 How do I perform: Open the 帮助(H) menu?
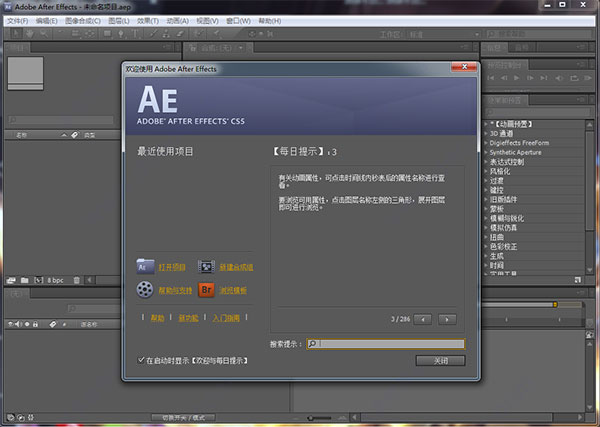[270, 21]
